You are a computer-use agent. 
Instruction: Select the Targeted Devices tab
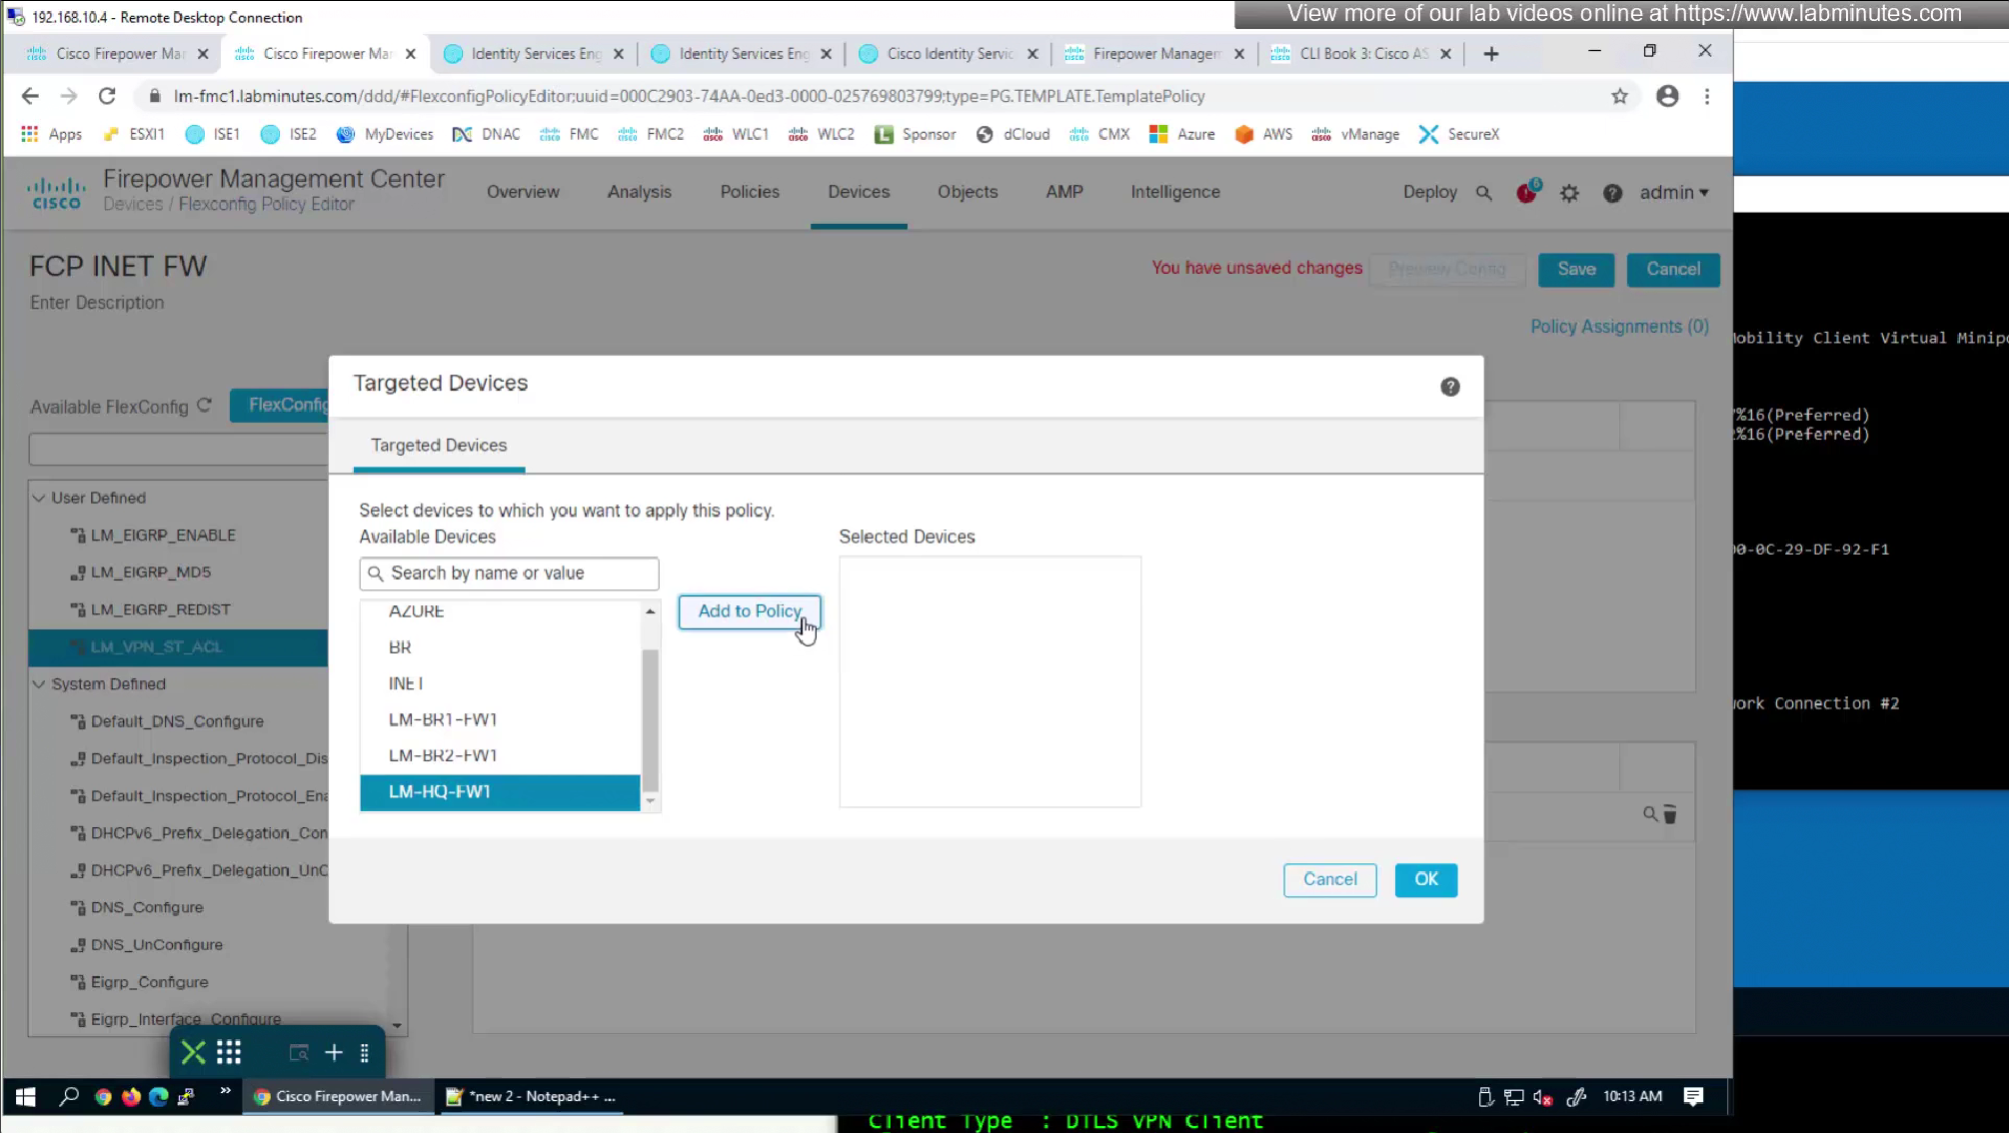tap(439, 445)
